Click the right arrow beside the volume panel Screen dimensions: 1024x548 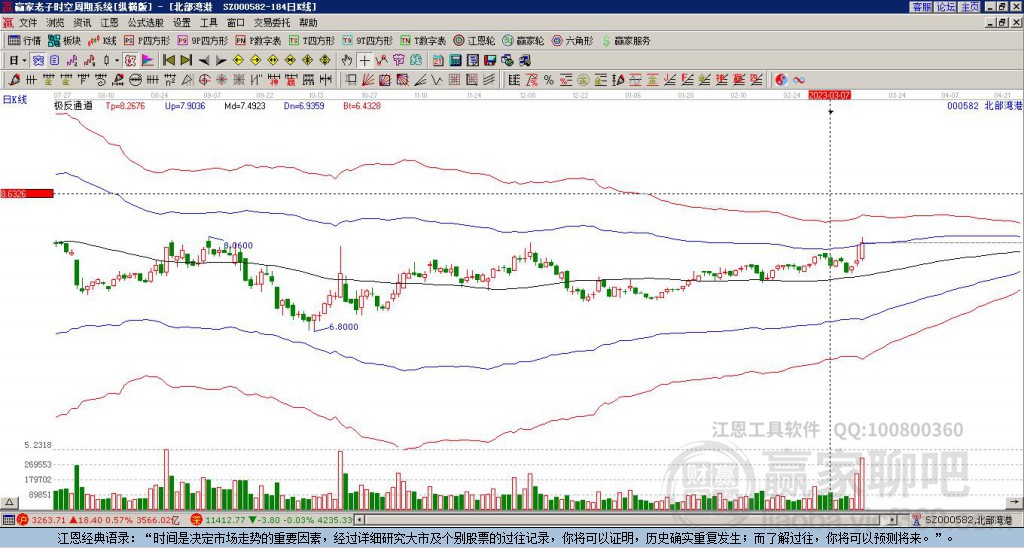(1015, 502)
